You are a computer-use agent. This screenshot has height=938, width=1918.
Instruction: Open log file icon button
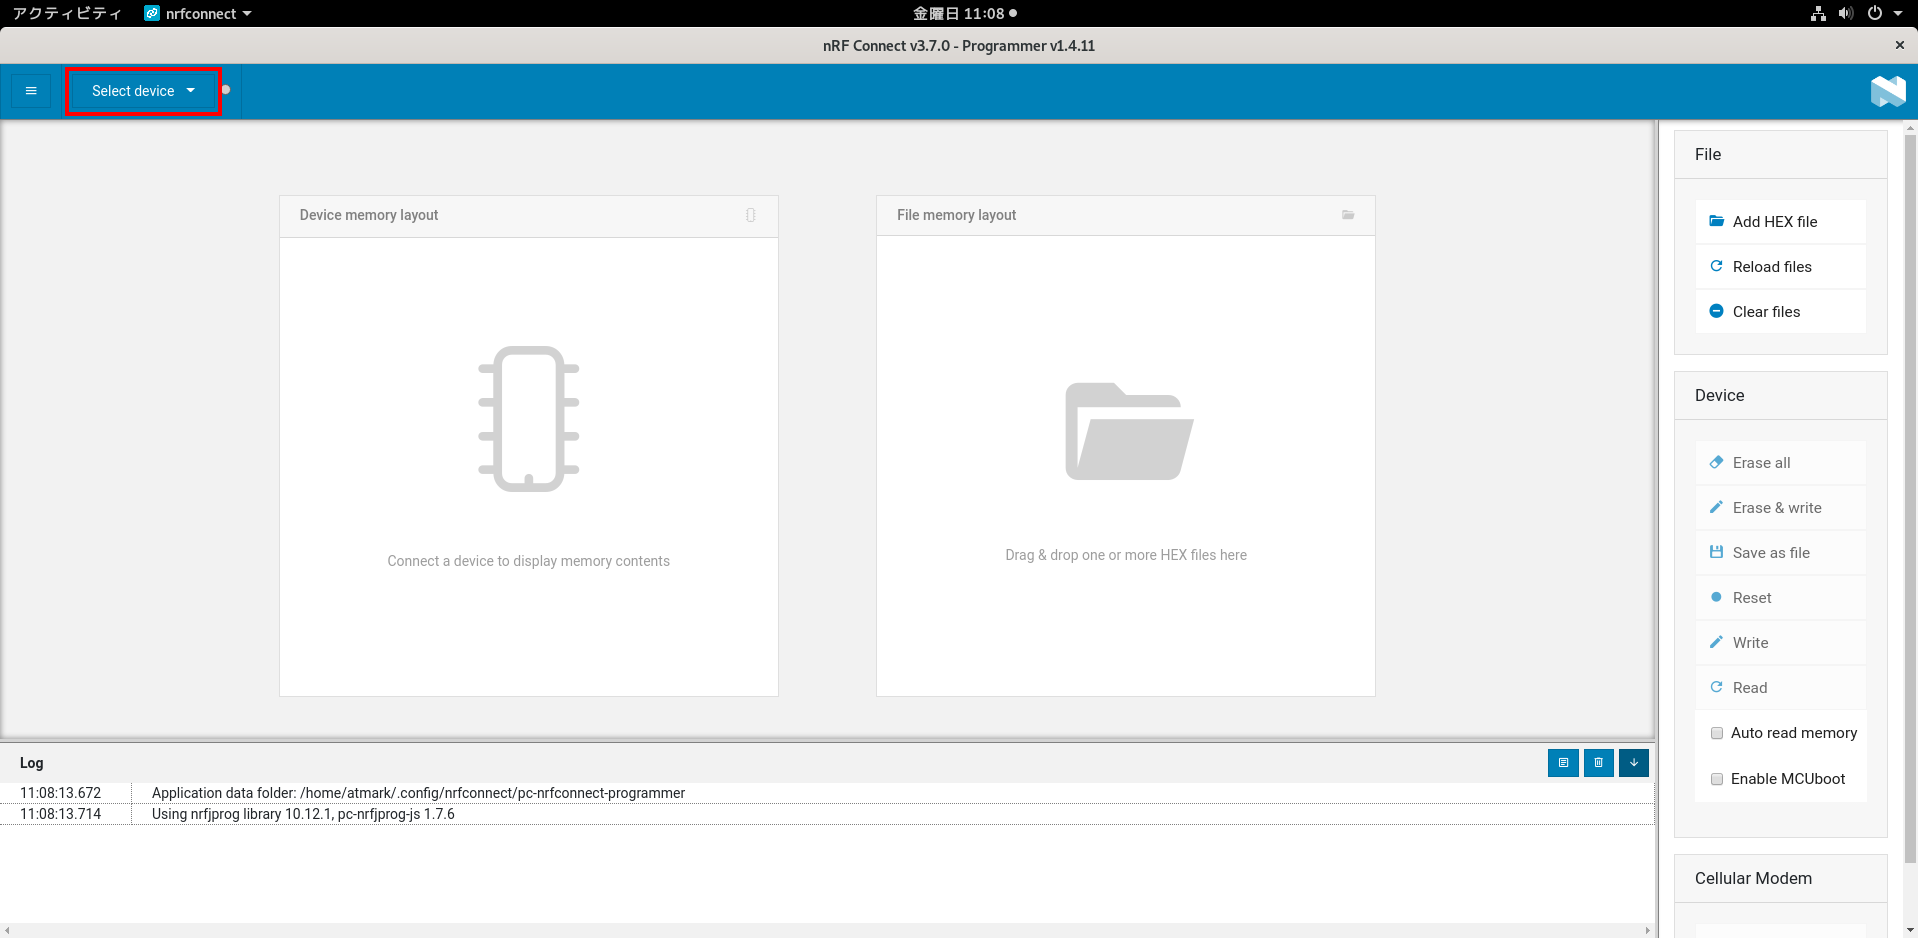coord(1563,763)
